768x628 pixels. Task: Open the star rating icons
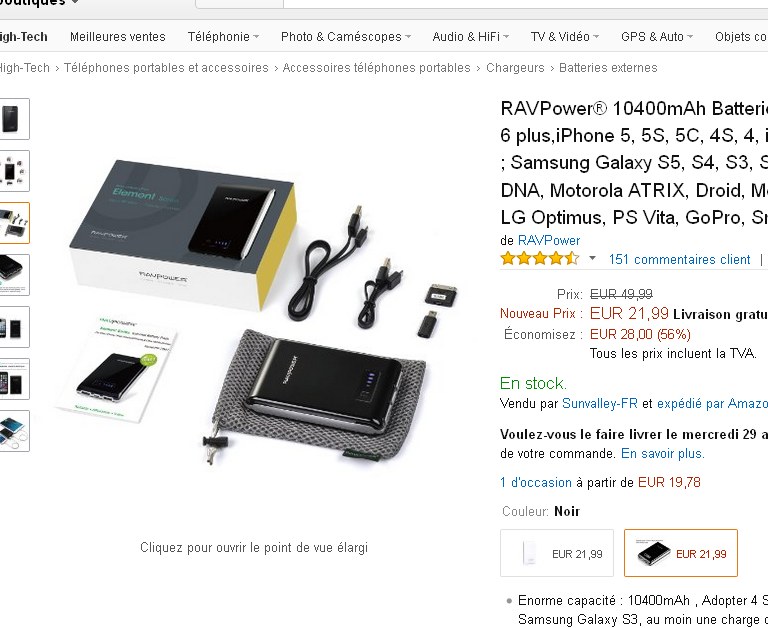540,259
